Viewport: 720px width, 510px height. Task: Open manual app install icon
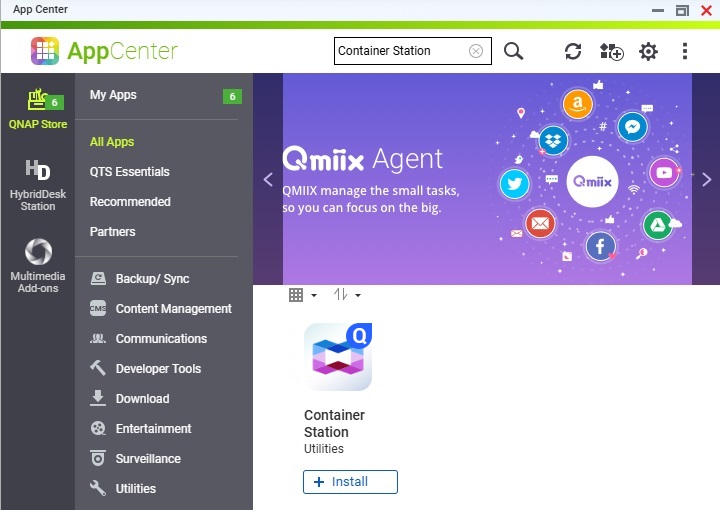pos(611,52)
